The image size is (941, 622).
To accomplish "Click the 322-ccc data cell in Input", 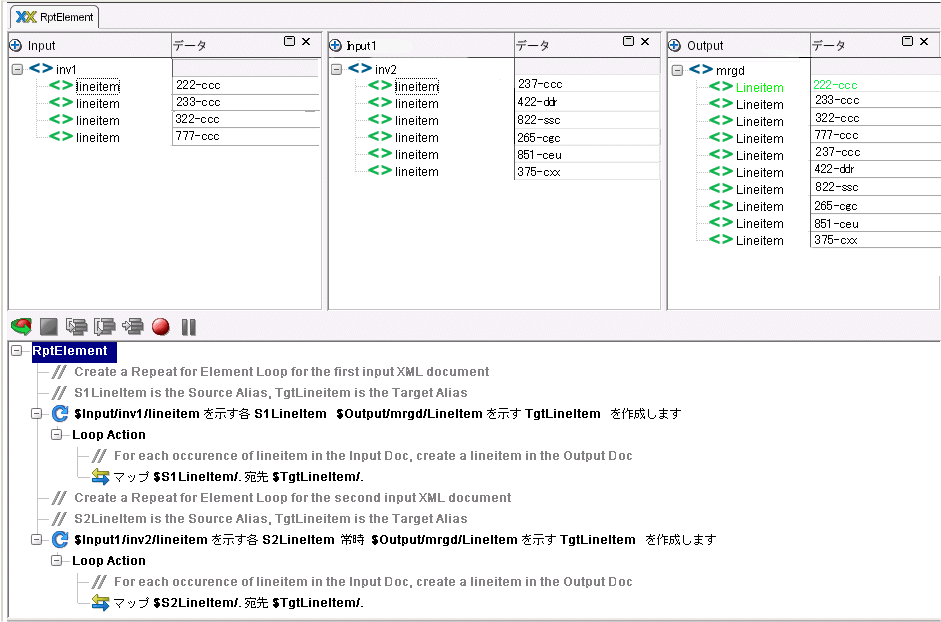I will pyautogui.click(x=245, y=119).
